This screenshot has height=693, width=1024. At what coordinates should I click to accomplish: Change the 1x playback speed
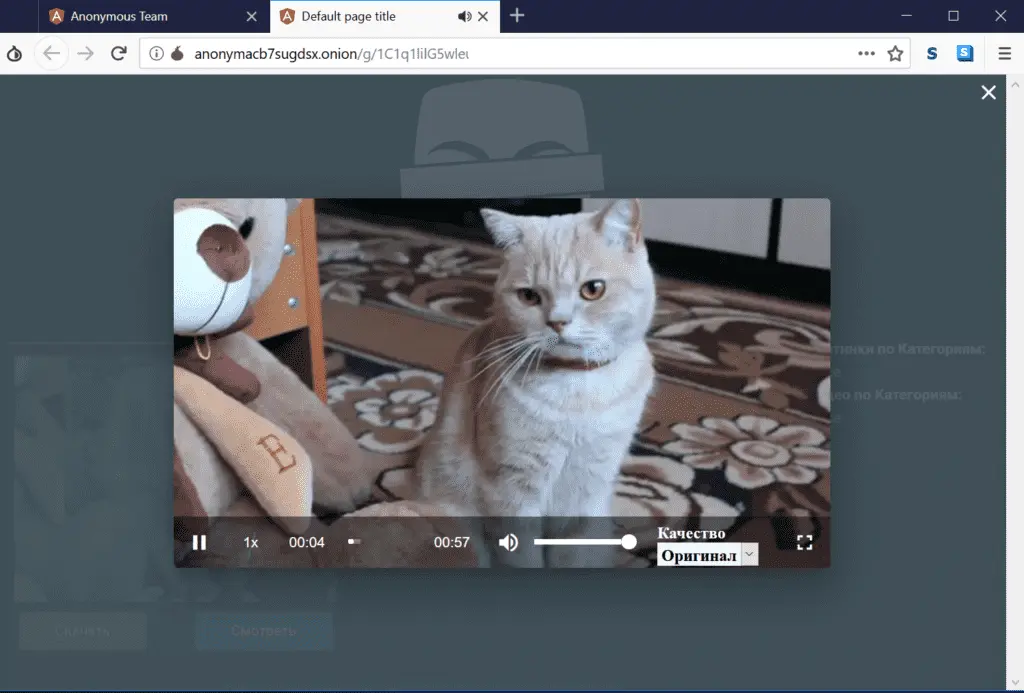click(x=251, y=542)
